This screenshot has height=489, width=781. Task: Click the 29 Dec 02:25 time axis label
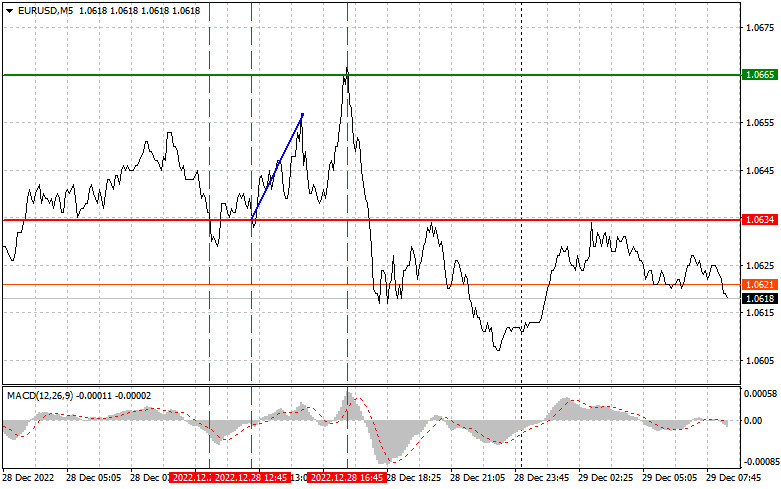click(606, 478)
